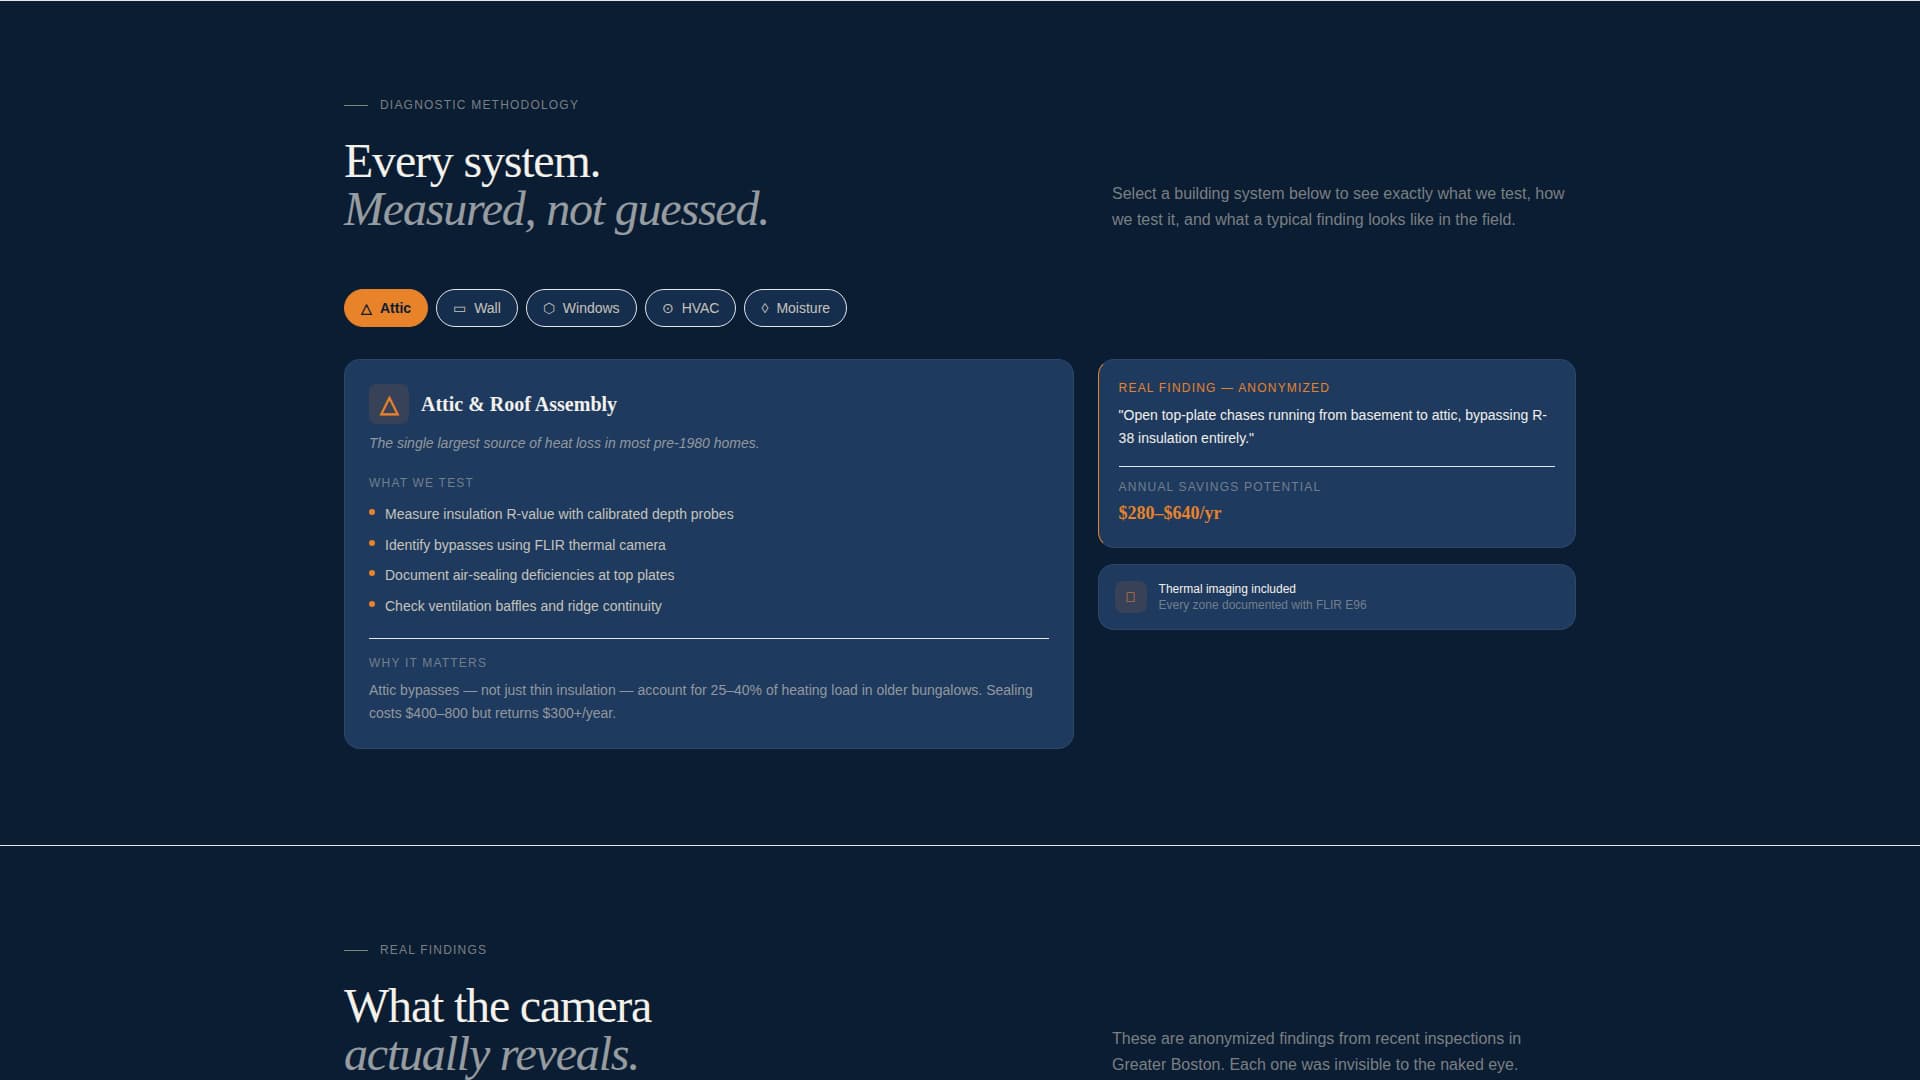Open the Attic & Roof Assembly detail card
Image resolution: width=1920 pixels, height=1080 pixels.
(x=708, y=553)
